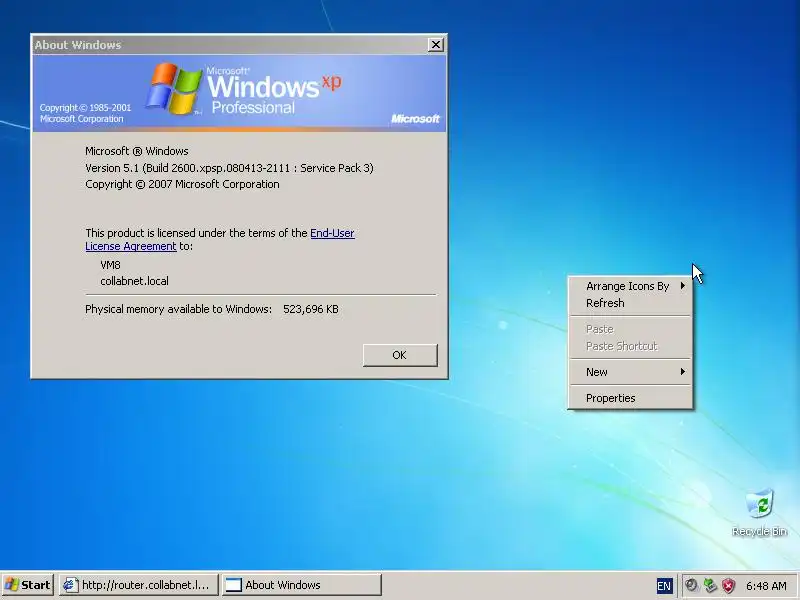Open the Recycle Bin desktop icon
The width and height of the screenshot is (800, 600).
tap(759, 512)
